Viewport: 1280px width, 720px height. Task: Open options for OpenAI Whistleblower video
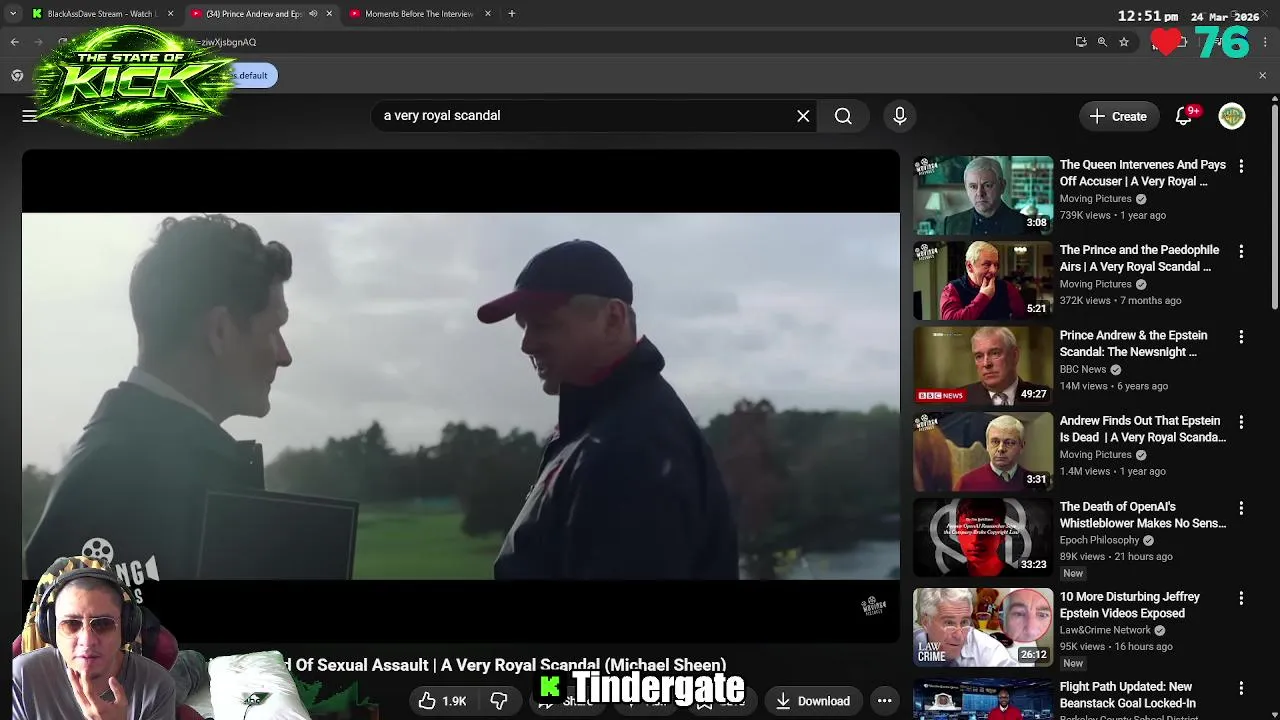pyautogui.click(x=1241, y=508)
